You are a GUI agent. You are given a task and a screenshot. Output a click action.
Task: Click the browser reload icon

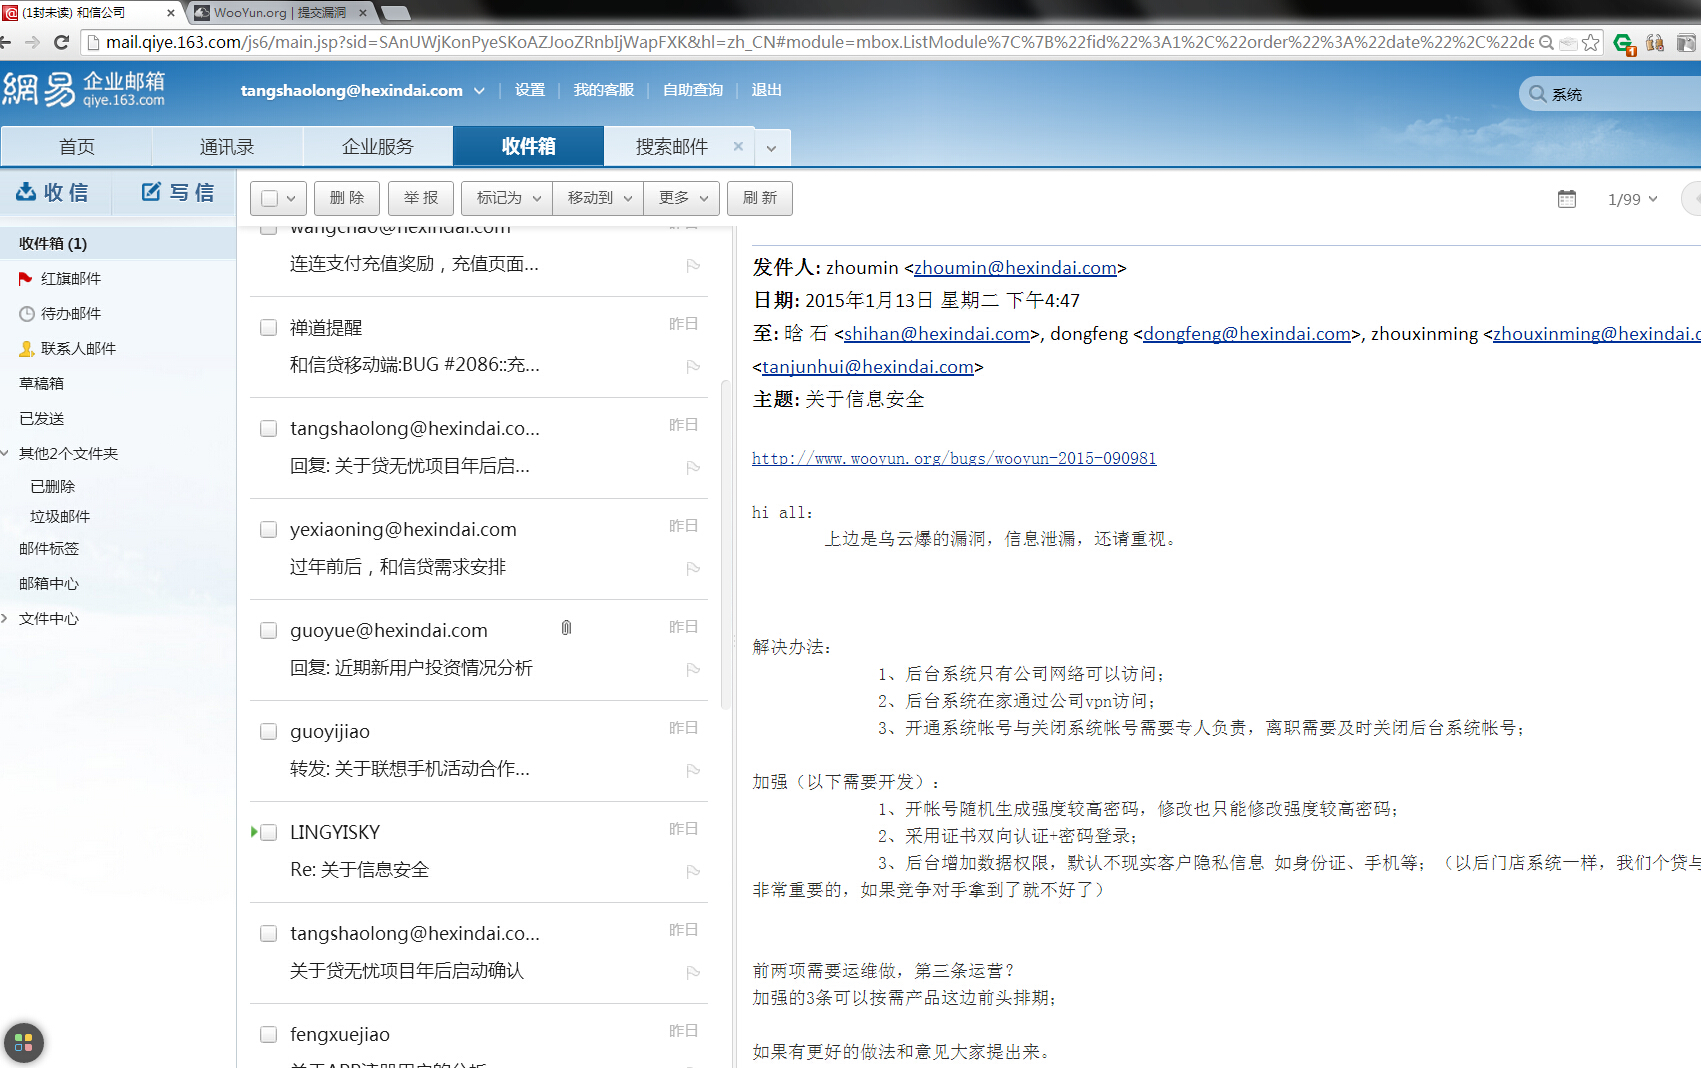tap(61, 42)
